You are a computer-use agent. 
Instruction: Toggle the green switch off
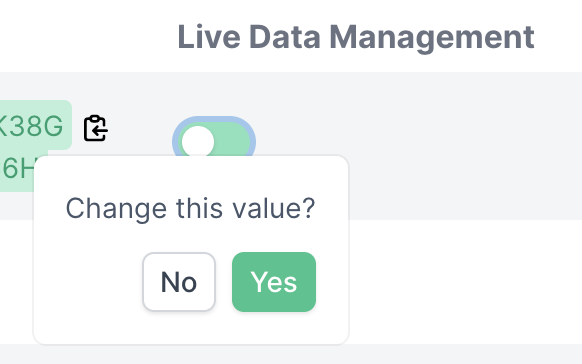tap(214, 139)
